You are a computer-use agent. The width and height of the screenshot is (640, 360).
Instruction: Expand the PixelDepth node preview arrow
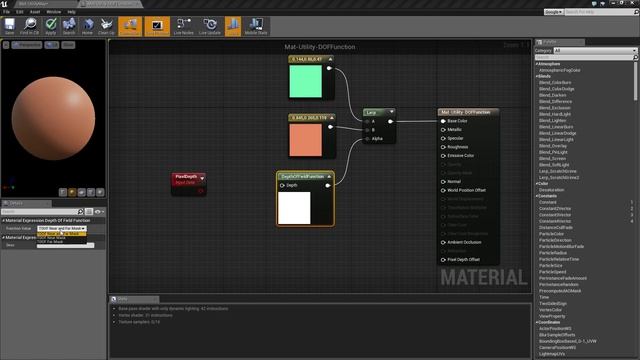pos(202,178)
